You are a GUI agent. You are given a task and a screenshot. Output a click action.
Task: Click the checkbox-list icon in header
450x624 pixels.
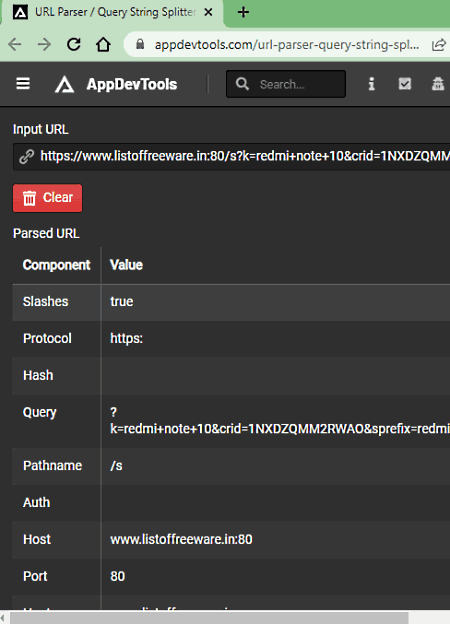[x=405, y=84]
